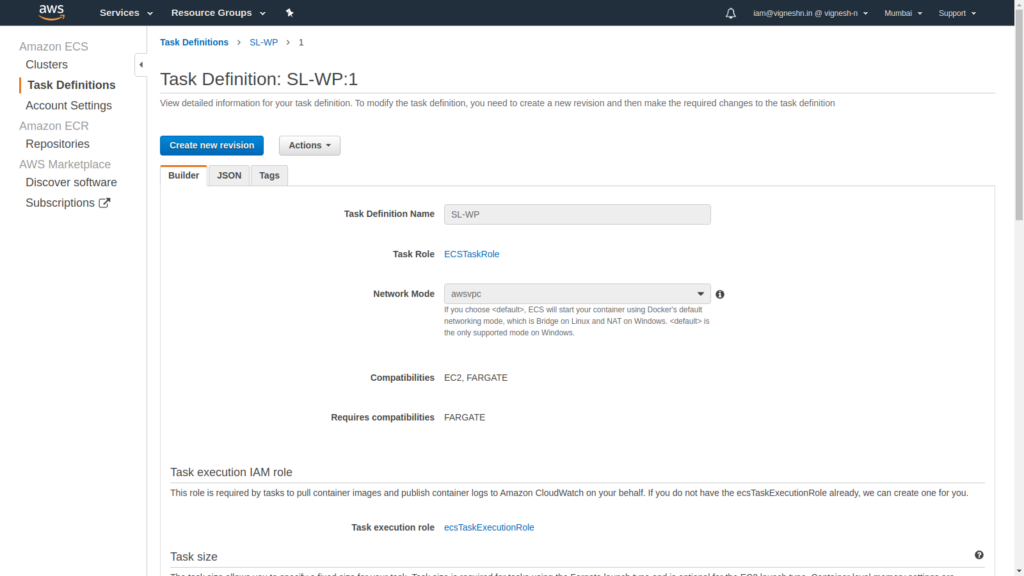Image resolution: width=1024 pixels, height=576 pixels.
Task: Select Task Definitions in sidebar
Action: (x=71, y=85)
